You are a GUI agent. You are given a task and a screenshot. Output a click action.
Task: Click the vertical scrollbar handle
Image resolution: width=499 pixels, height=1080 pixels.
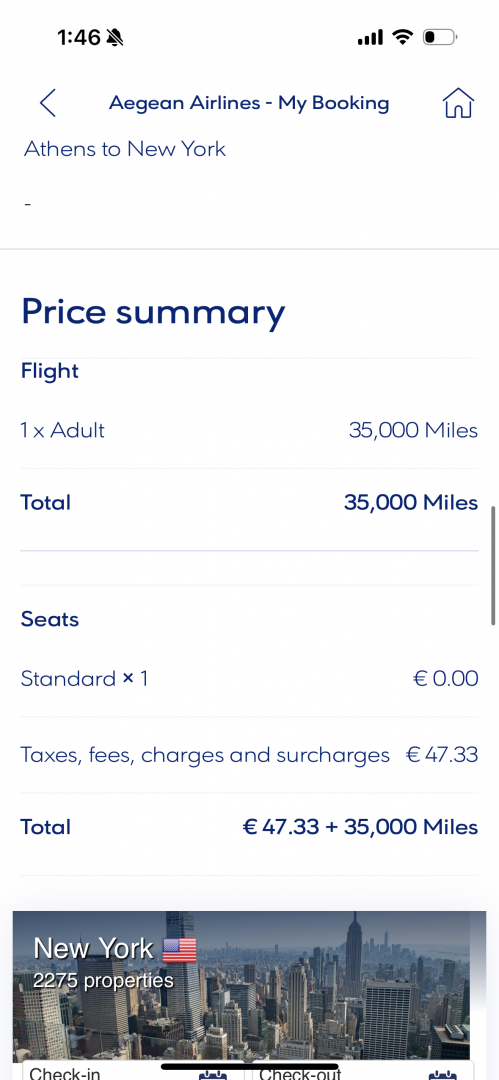click(493, 565)
